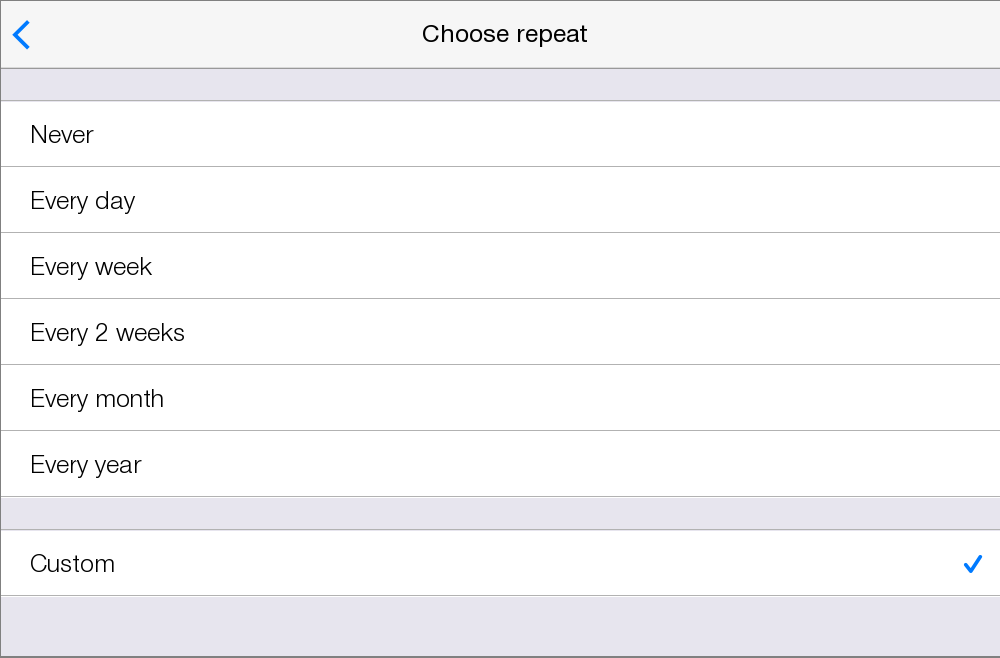Tap the Every month label
This screenshot has height=658, width=1000.
coord(97,399)
